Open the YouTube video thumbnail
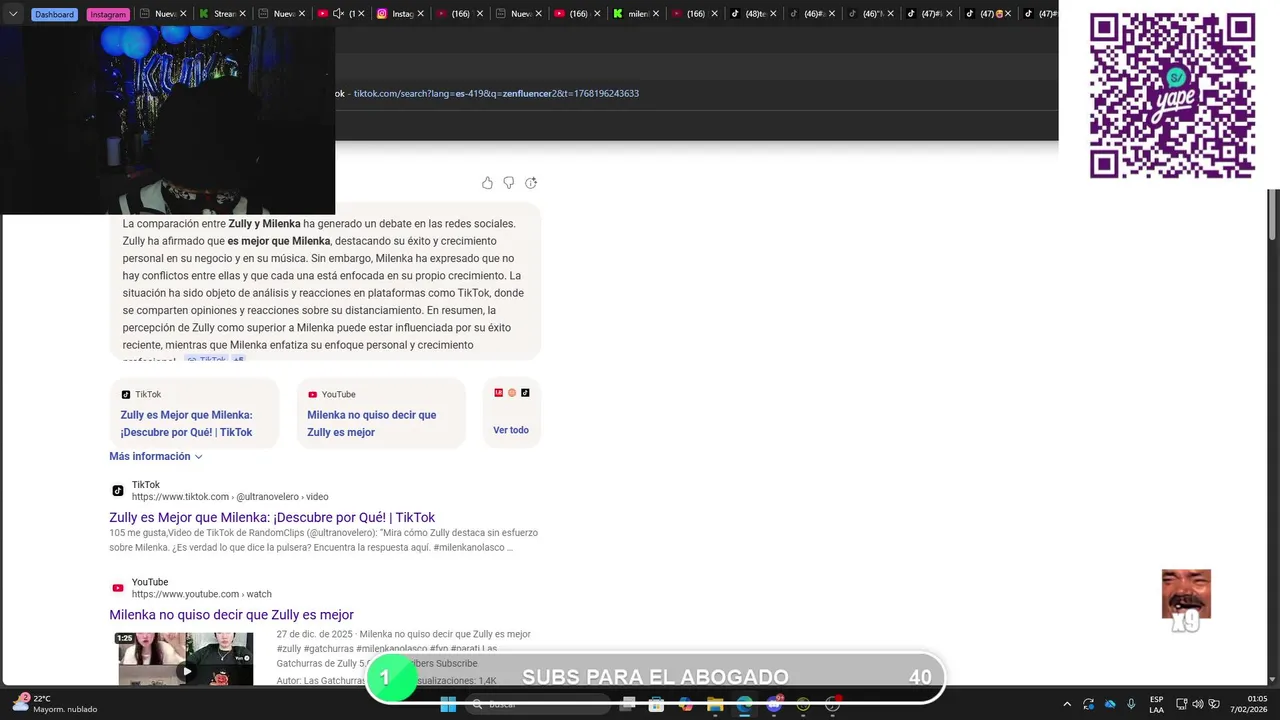 pos(186,658)
